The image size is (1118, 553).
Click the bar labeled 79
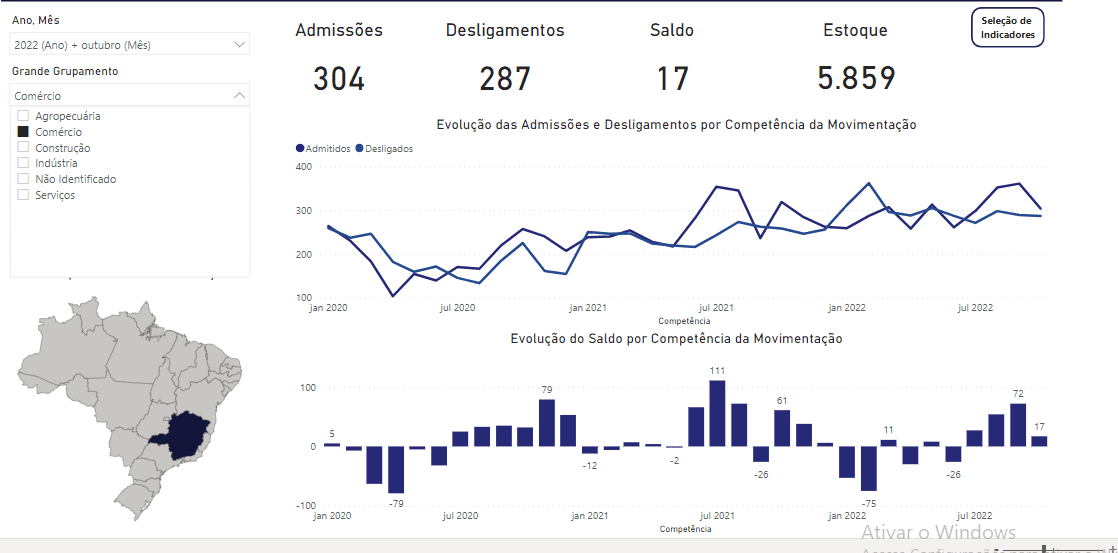tap(546, 423)
